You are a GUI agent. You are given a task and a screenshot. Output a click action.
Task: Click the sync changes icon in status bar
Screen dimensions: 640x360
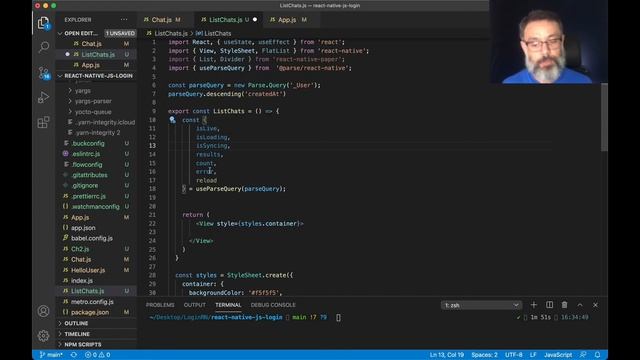(x=74, y=355)
